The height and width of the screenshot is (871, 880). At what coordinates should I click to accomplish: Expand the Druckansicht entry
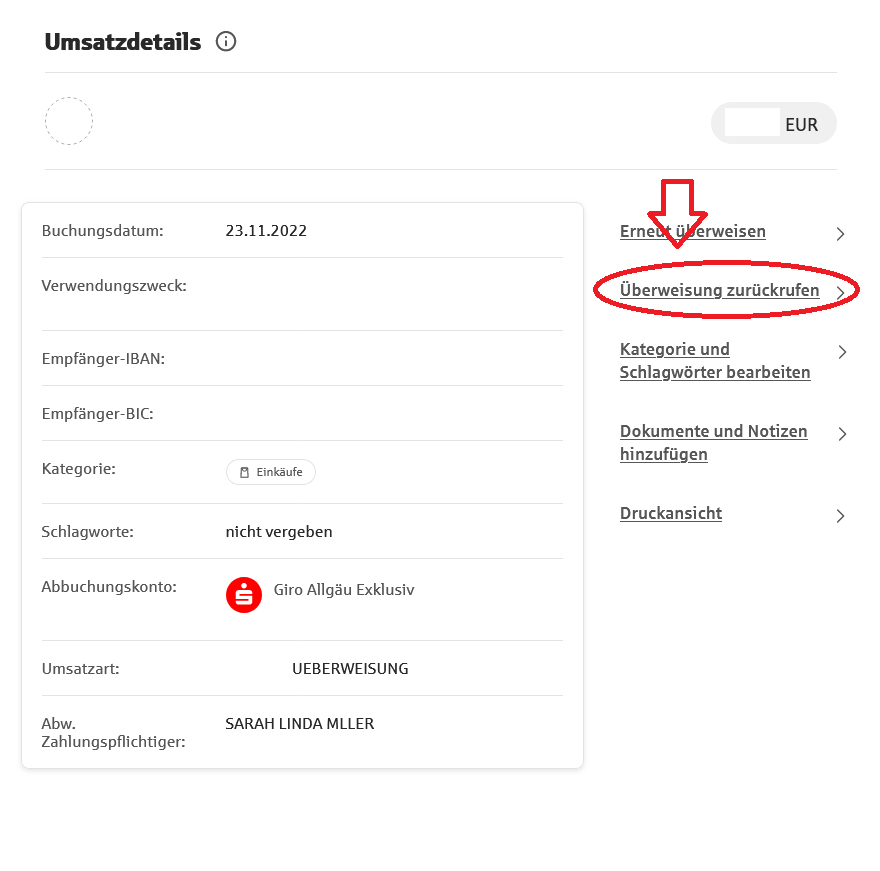tap(671, 513)
